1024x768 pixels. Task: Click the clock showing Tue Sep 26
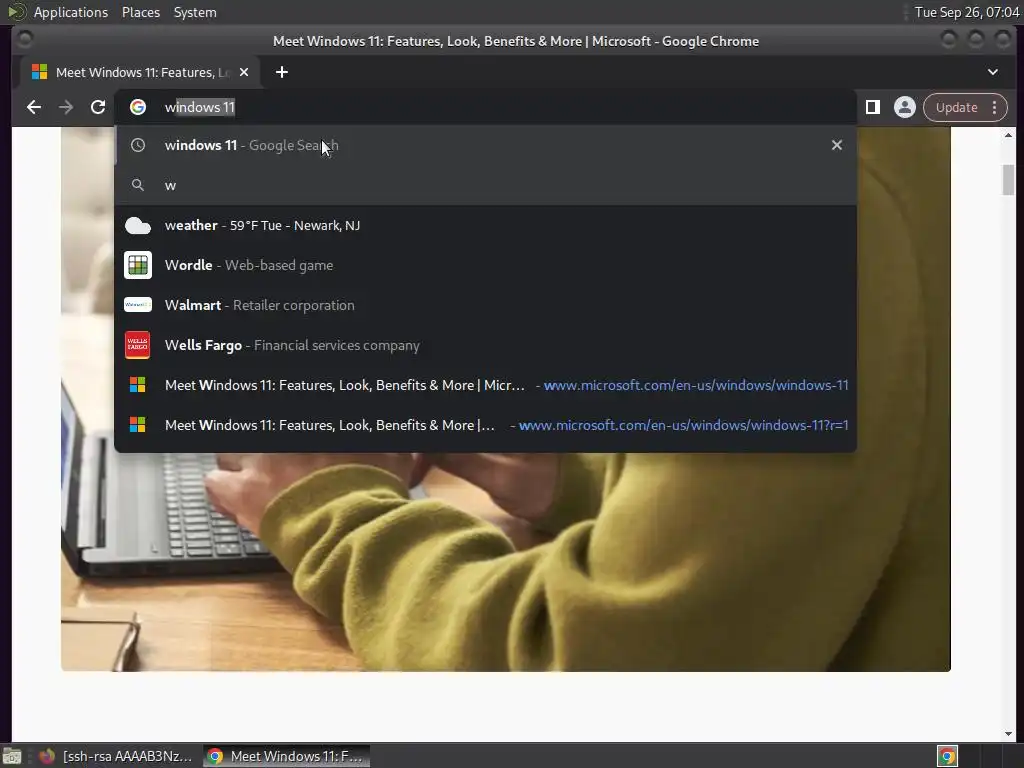pos(967,12)
